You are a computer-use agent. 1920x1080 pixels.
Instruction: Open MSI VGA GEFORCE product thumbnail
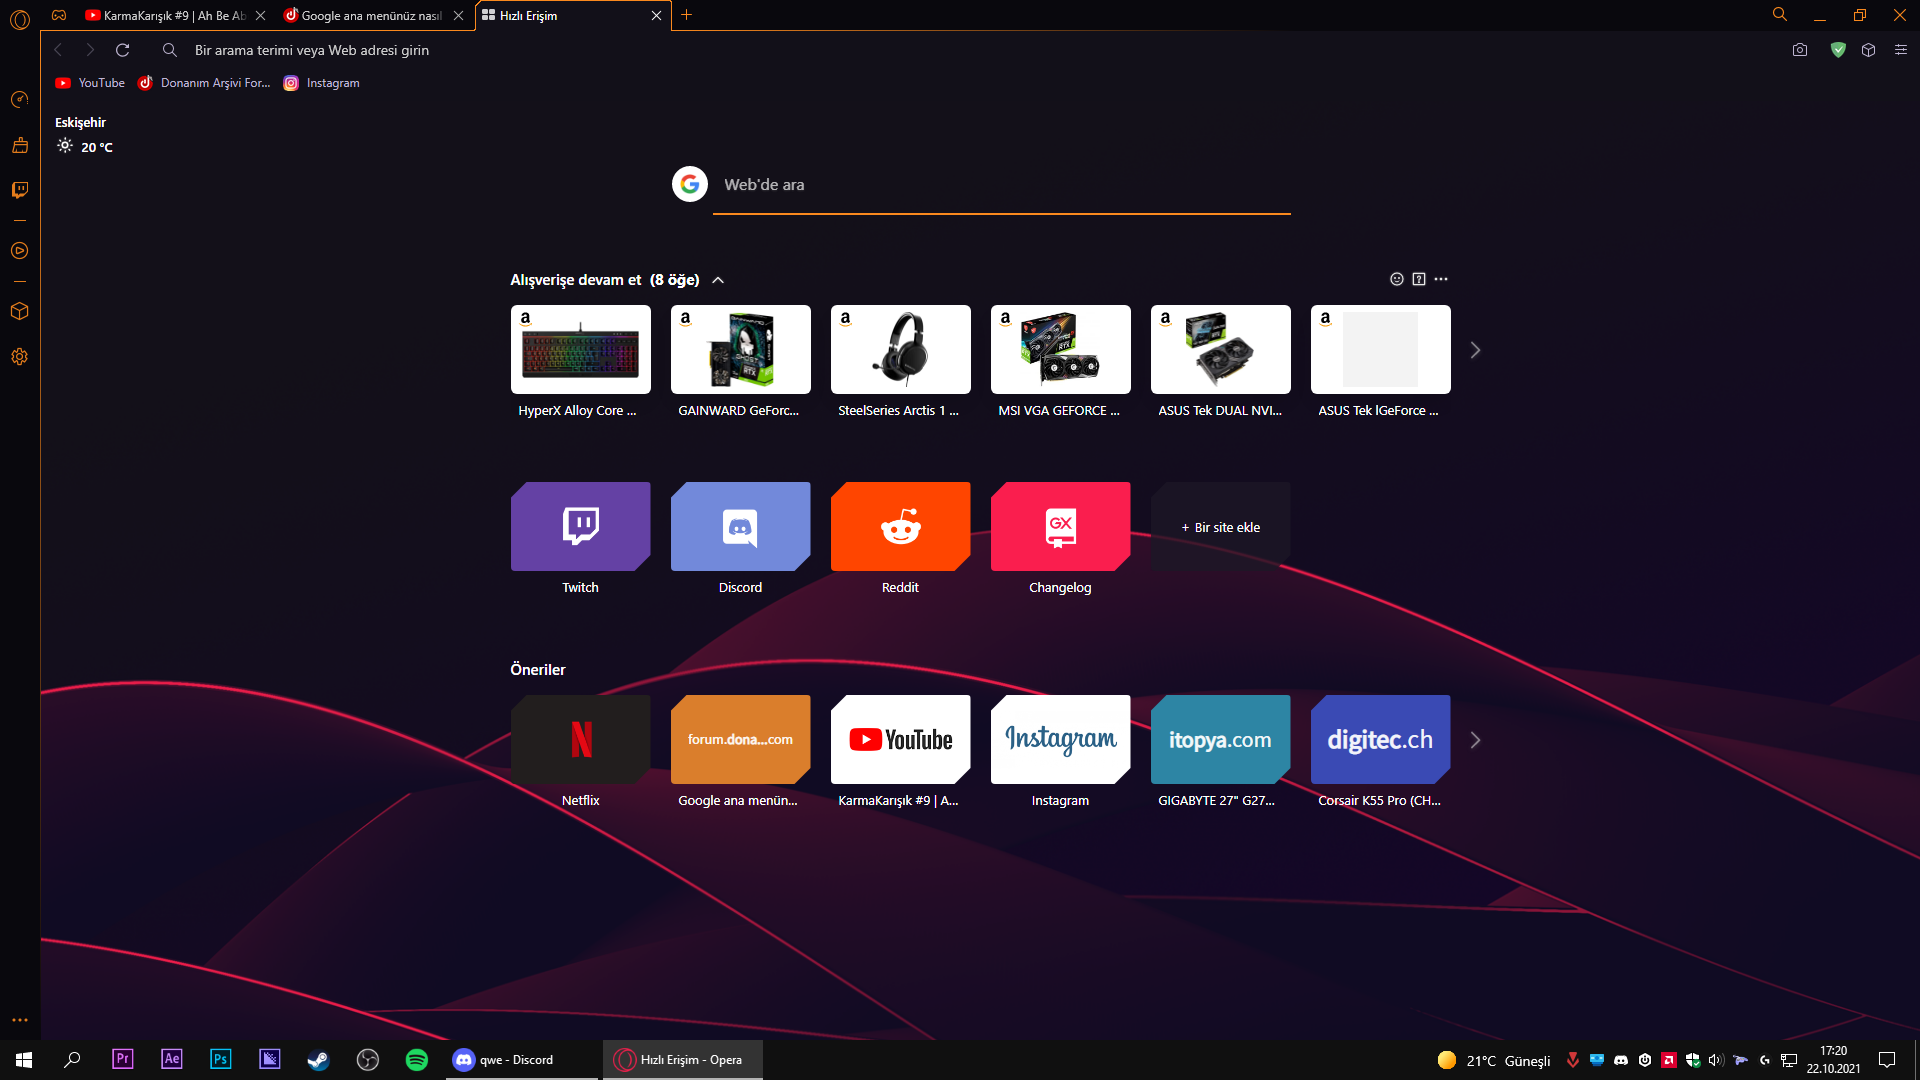click(x=1060, y=349)
